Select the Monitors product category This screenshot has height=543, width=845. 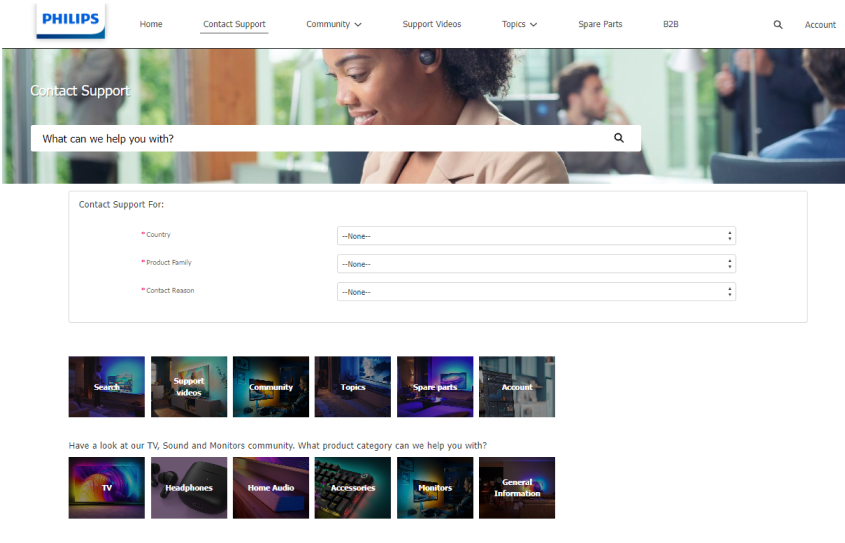coord(435,488)
